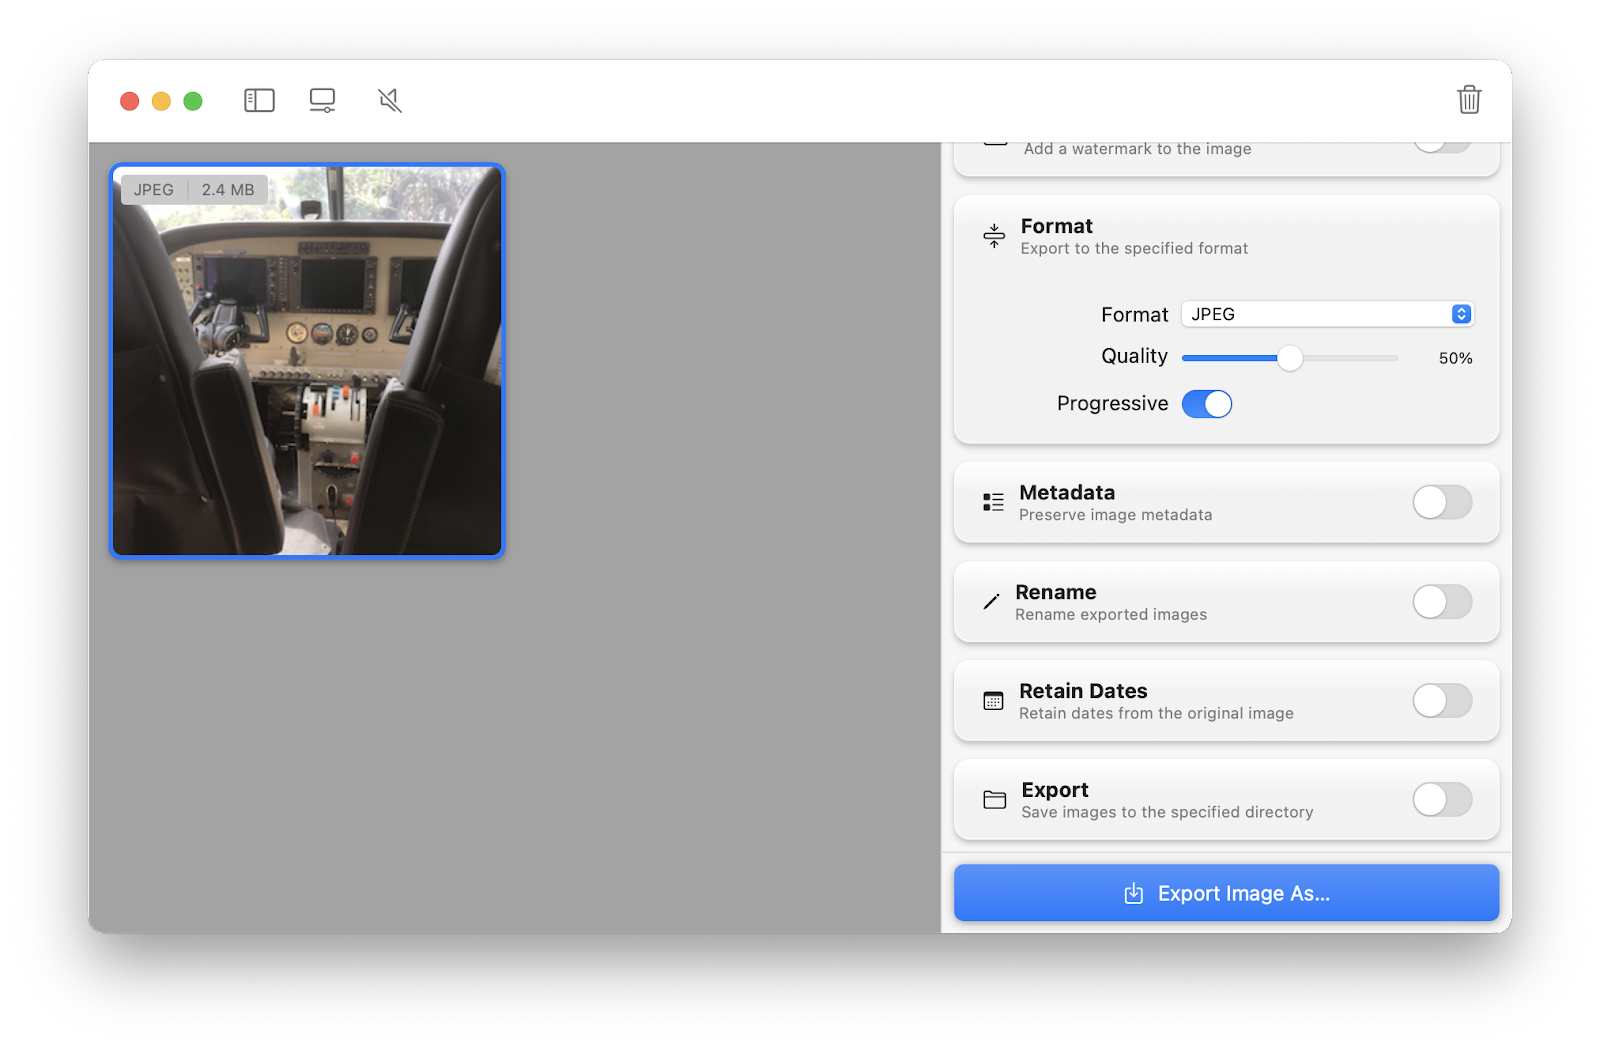Viewport: 1600px width, 1050px height.
Task: Click the stepper arrows on the JPEG selector
Action: pyautogui.click(x=1461, y=313)
